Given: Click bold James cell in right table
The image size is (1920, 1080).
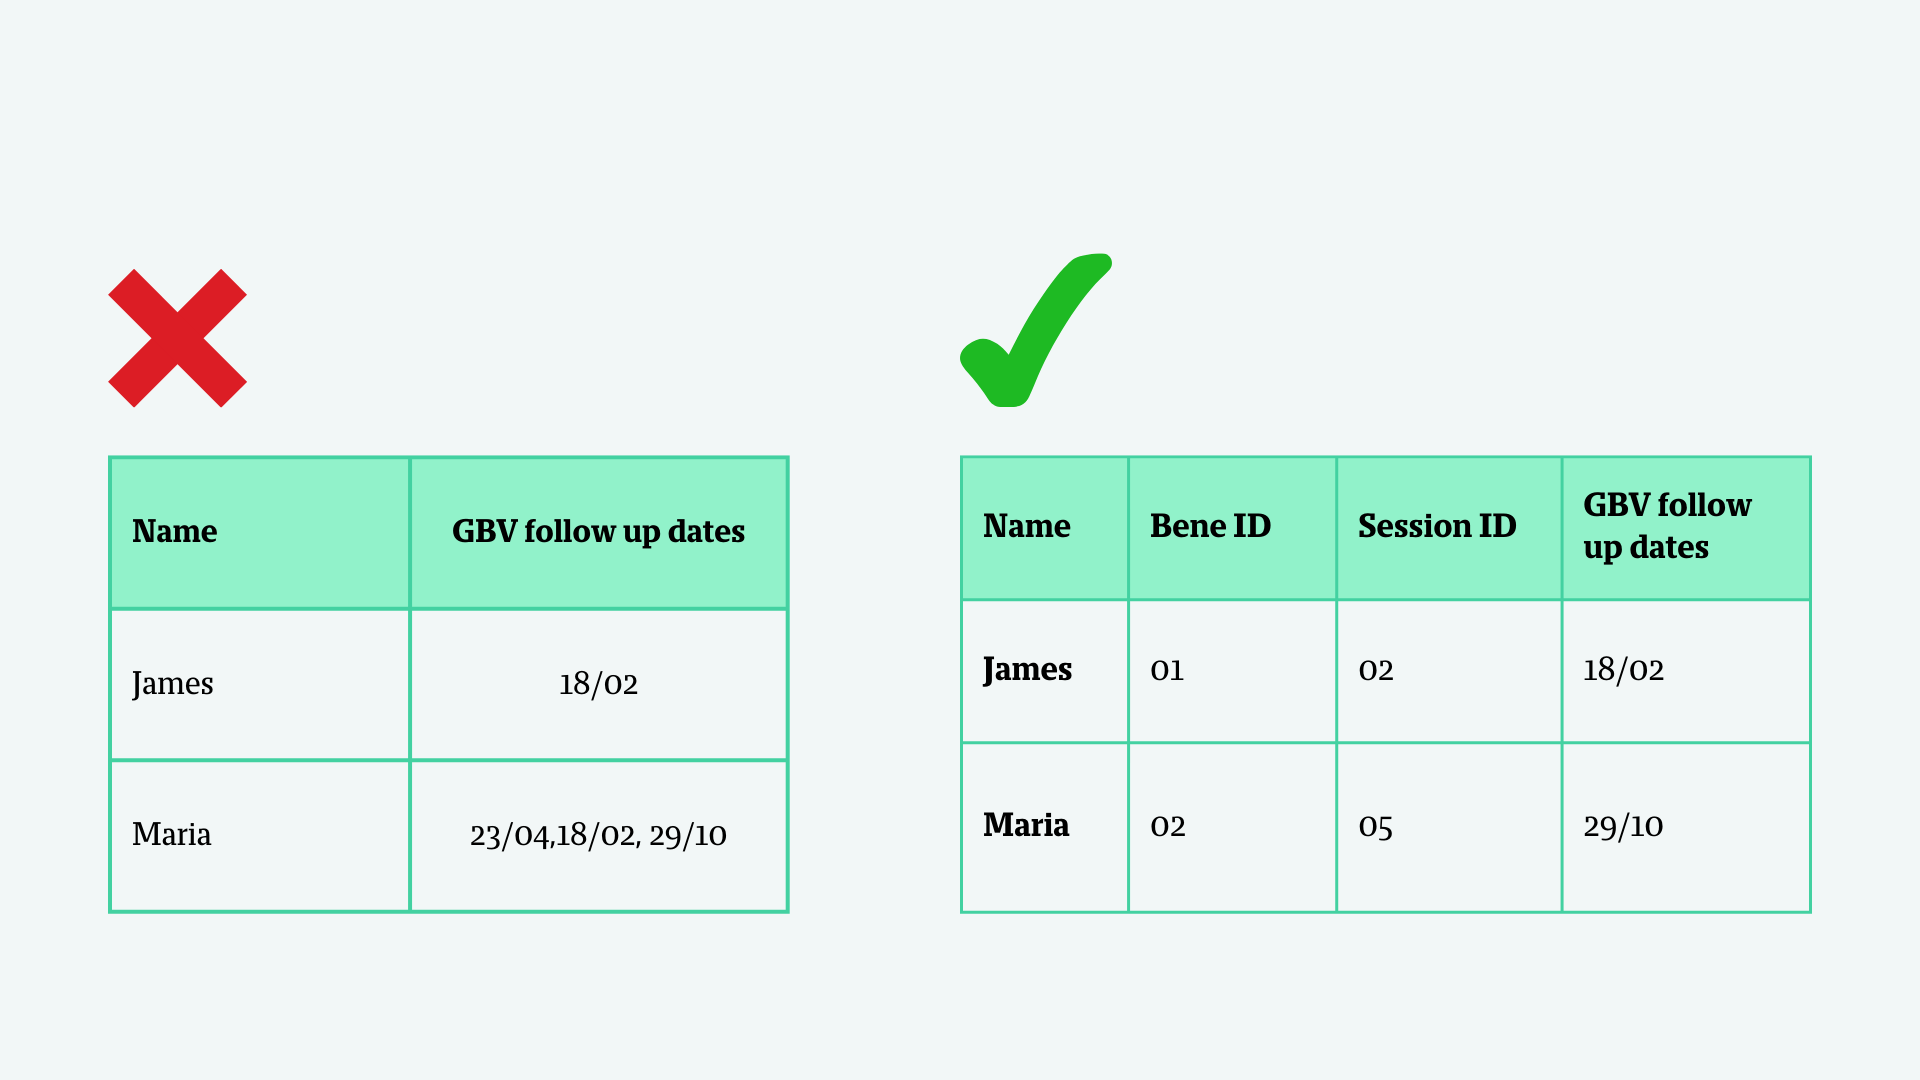Looking at the screenshot, I should [x=1045, y=671].
